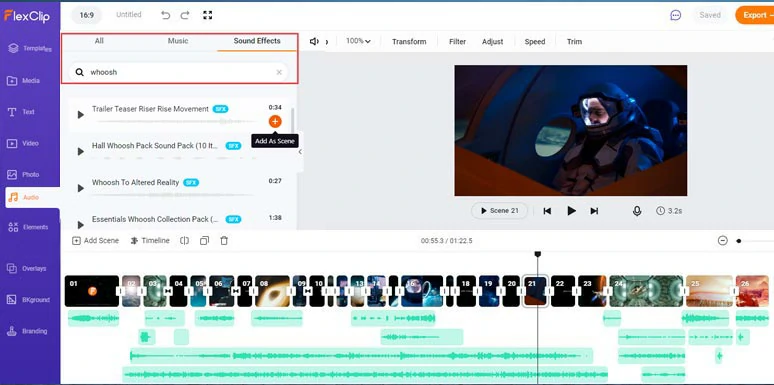Open the 16:9 aspect ratio selector
Image resolution: width=774 pixels, height=385 pixels.
(x=87, y=15)
